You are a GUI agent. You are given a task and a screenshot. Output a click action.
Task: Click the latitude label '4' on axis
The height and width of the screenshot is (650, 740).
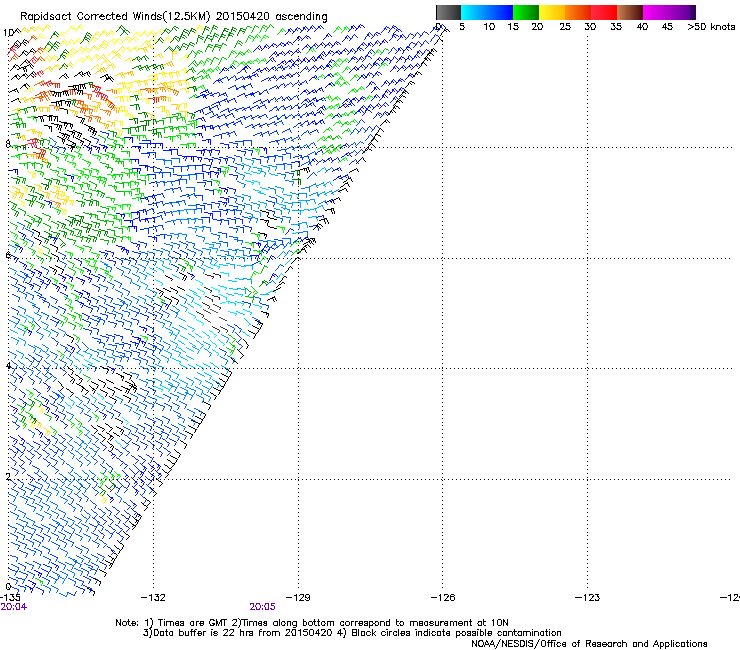[x=8, y=366]
